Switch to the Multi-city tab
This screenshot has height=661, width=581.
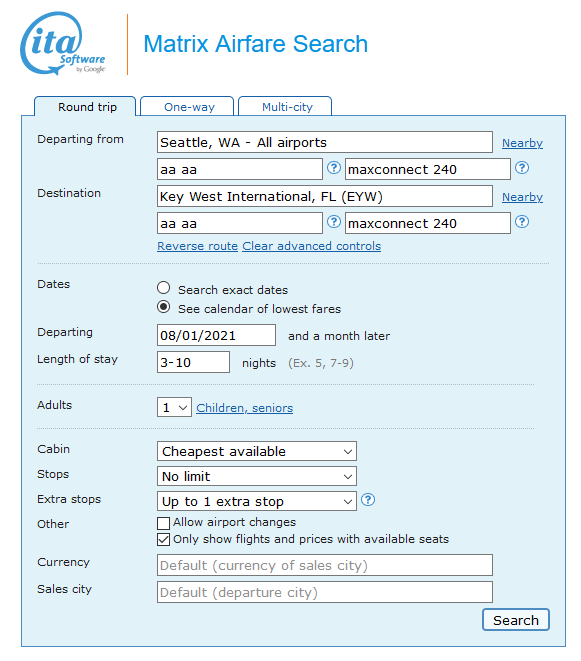(x=285, y=107)
